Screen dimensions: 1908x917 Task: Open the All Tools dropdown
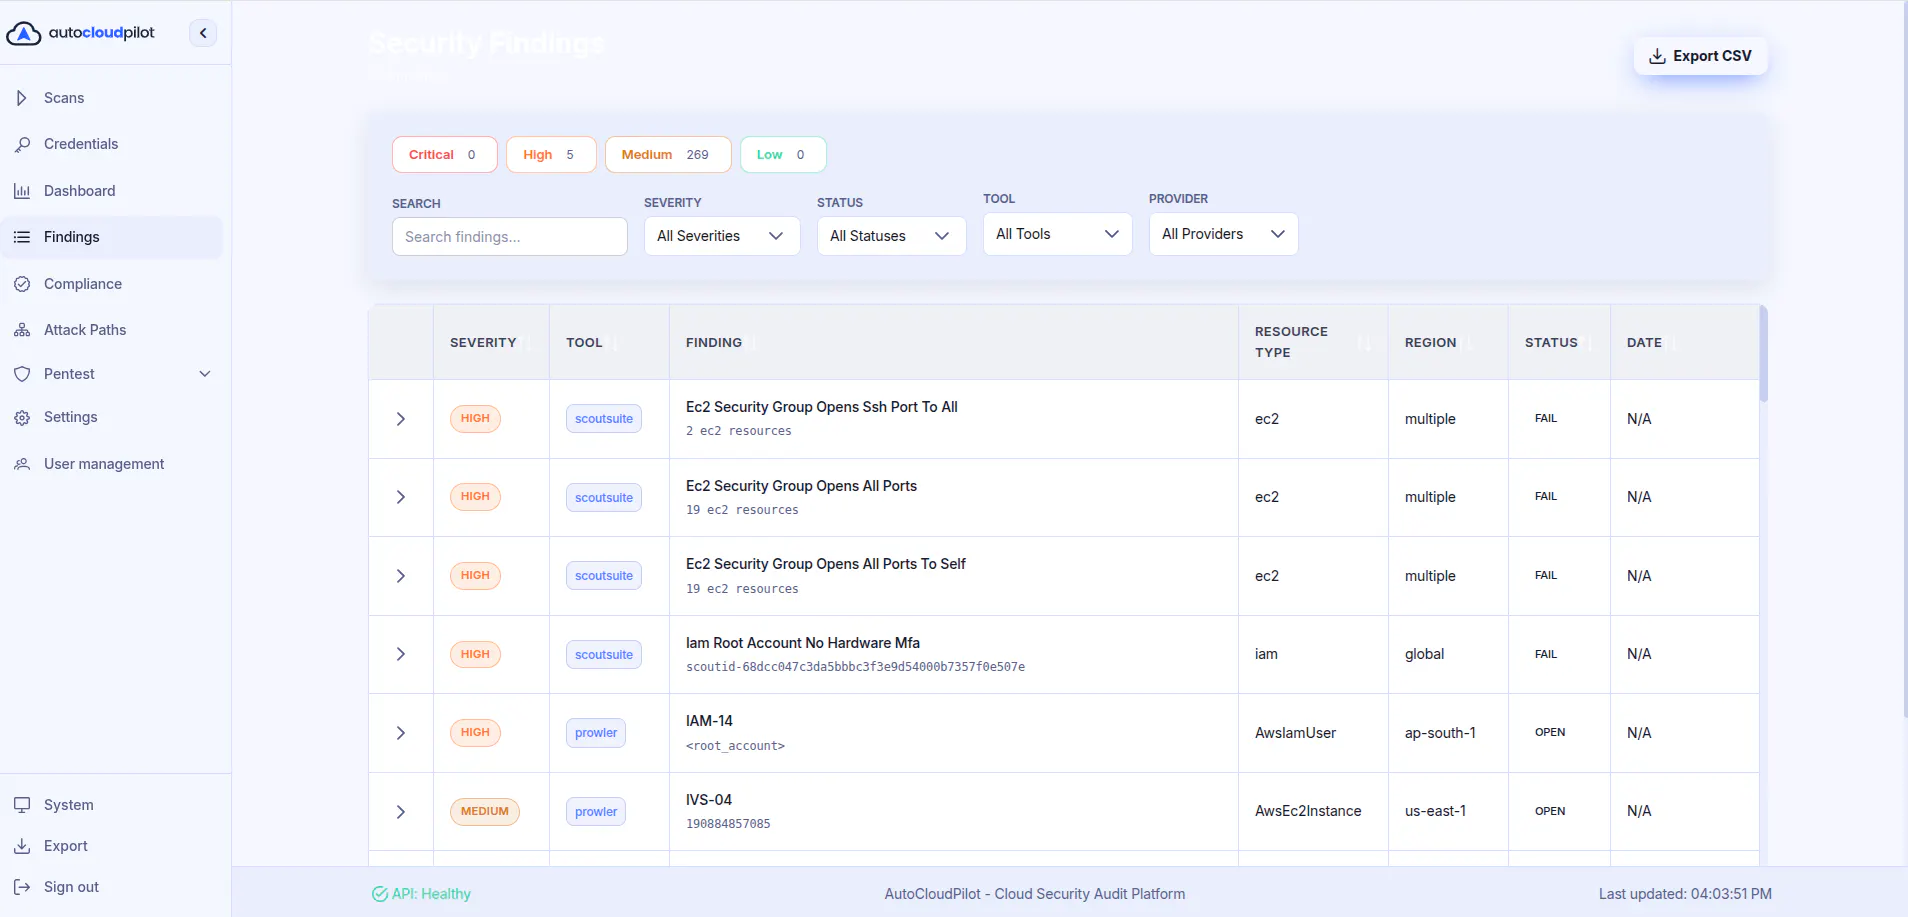tap(1058, 234)
